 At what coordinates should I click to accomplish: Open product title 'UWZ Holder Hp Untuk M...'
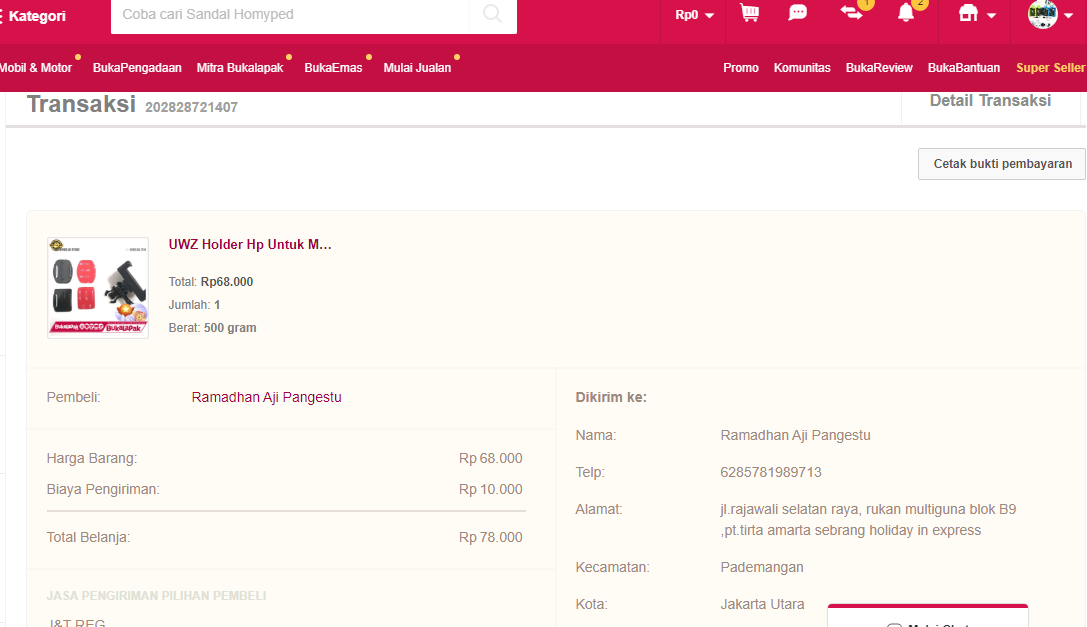(x=250, y=244)
